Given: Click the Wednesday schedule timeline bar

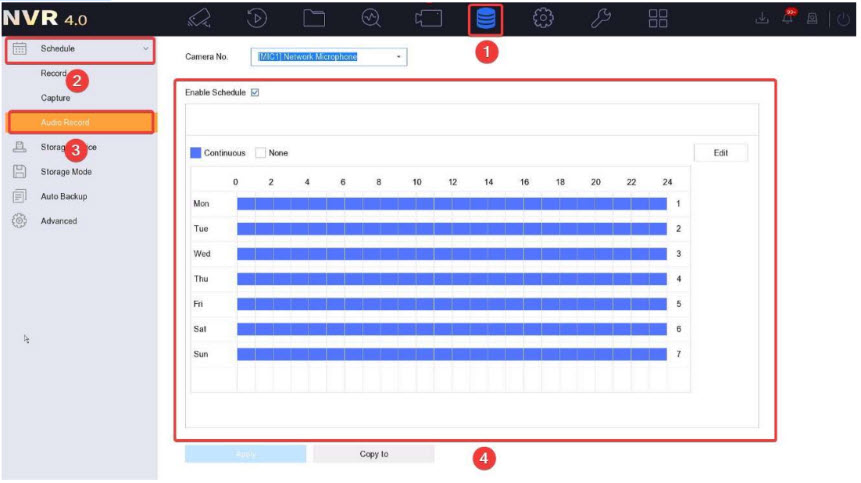Looking at the screenshot, I should point(451,254).
